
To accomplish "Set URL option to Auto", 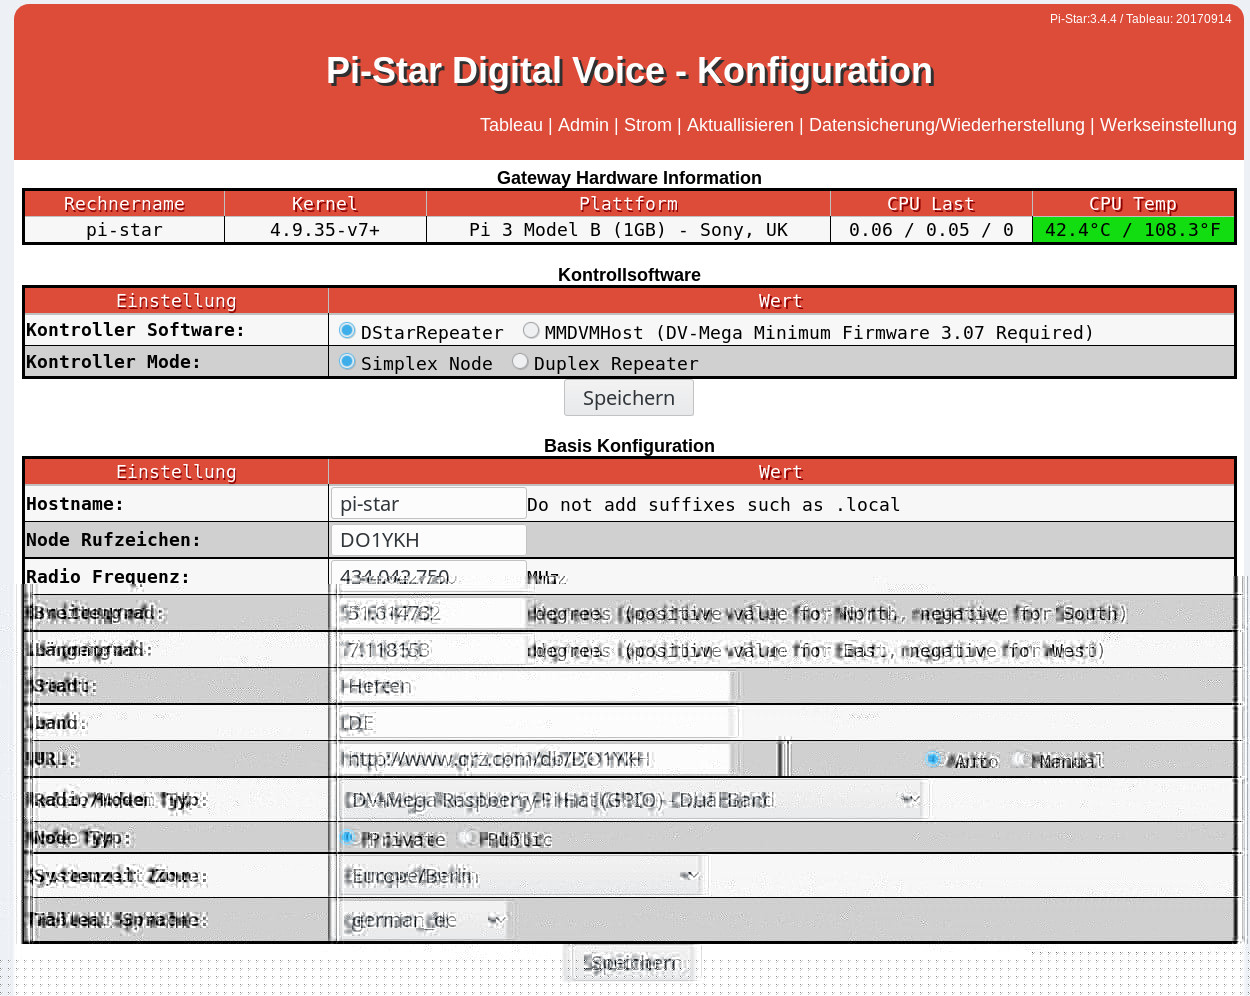I will [x=935, y=760].
